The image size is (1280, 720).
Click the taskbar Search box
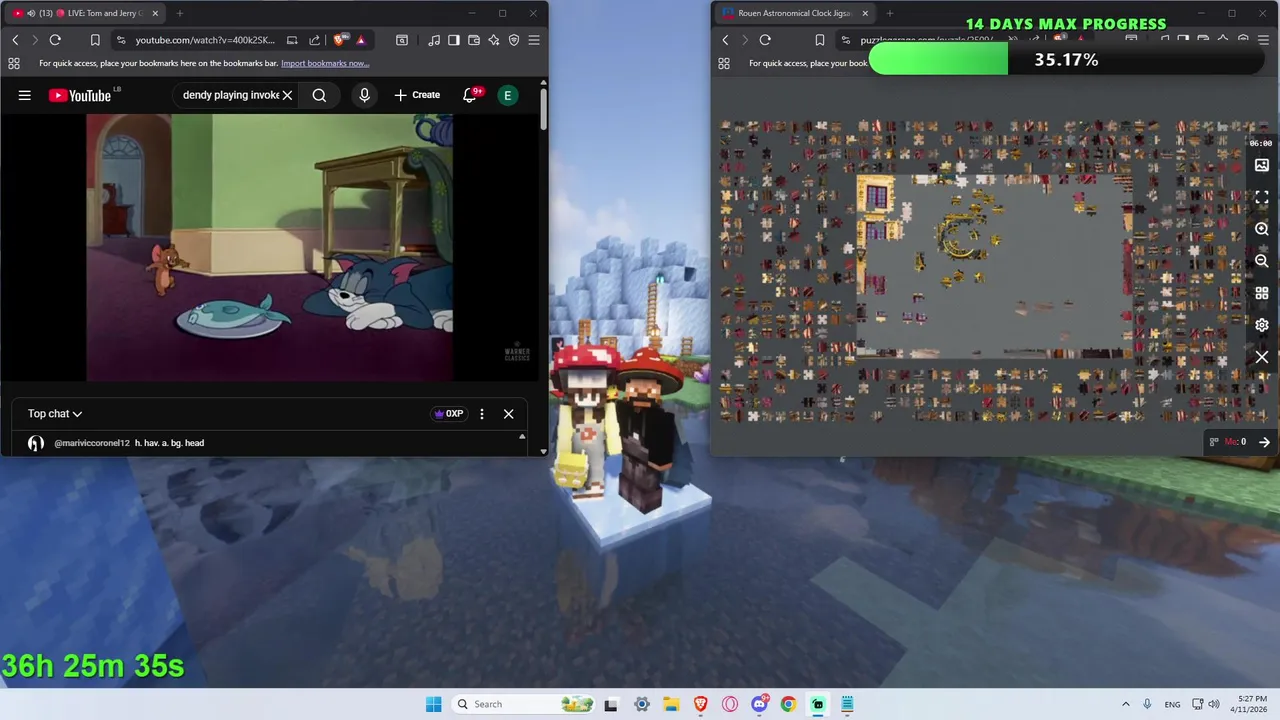point(523,704)
